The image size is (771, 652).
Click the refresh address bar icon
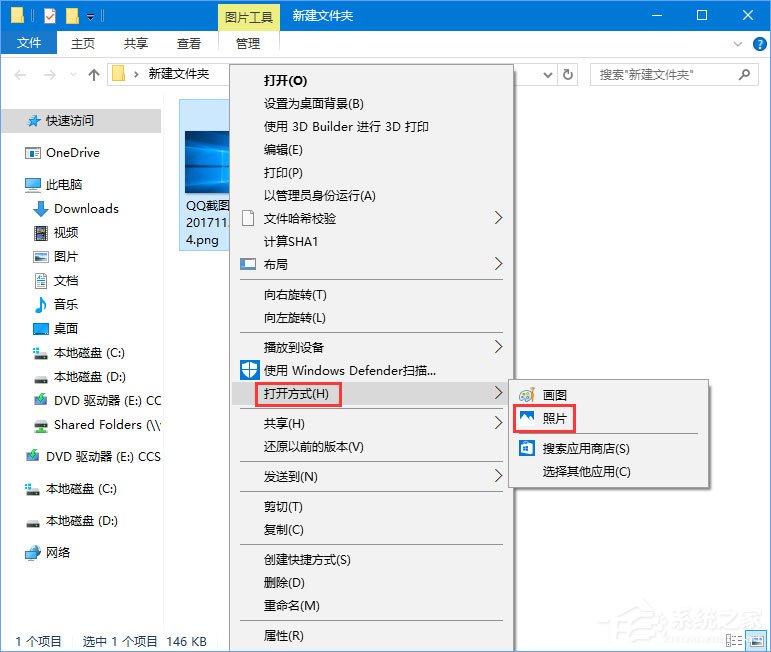tap(568, 75)
